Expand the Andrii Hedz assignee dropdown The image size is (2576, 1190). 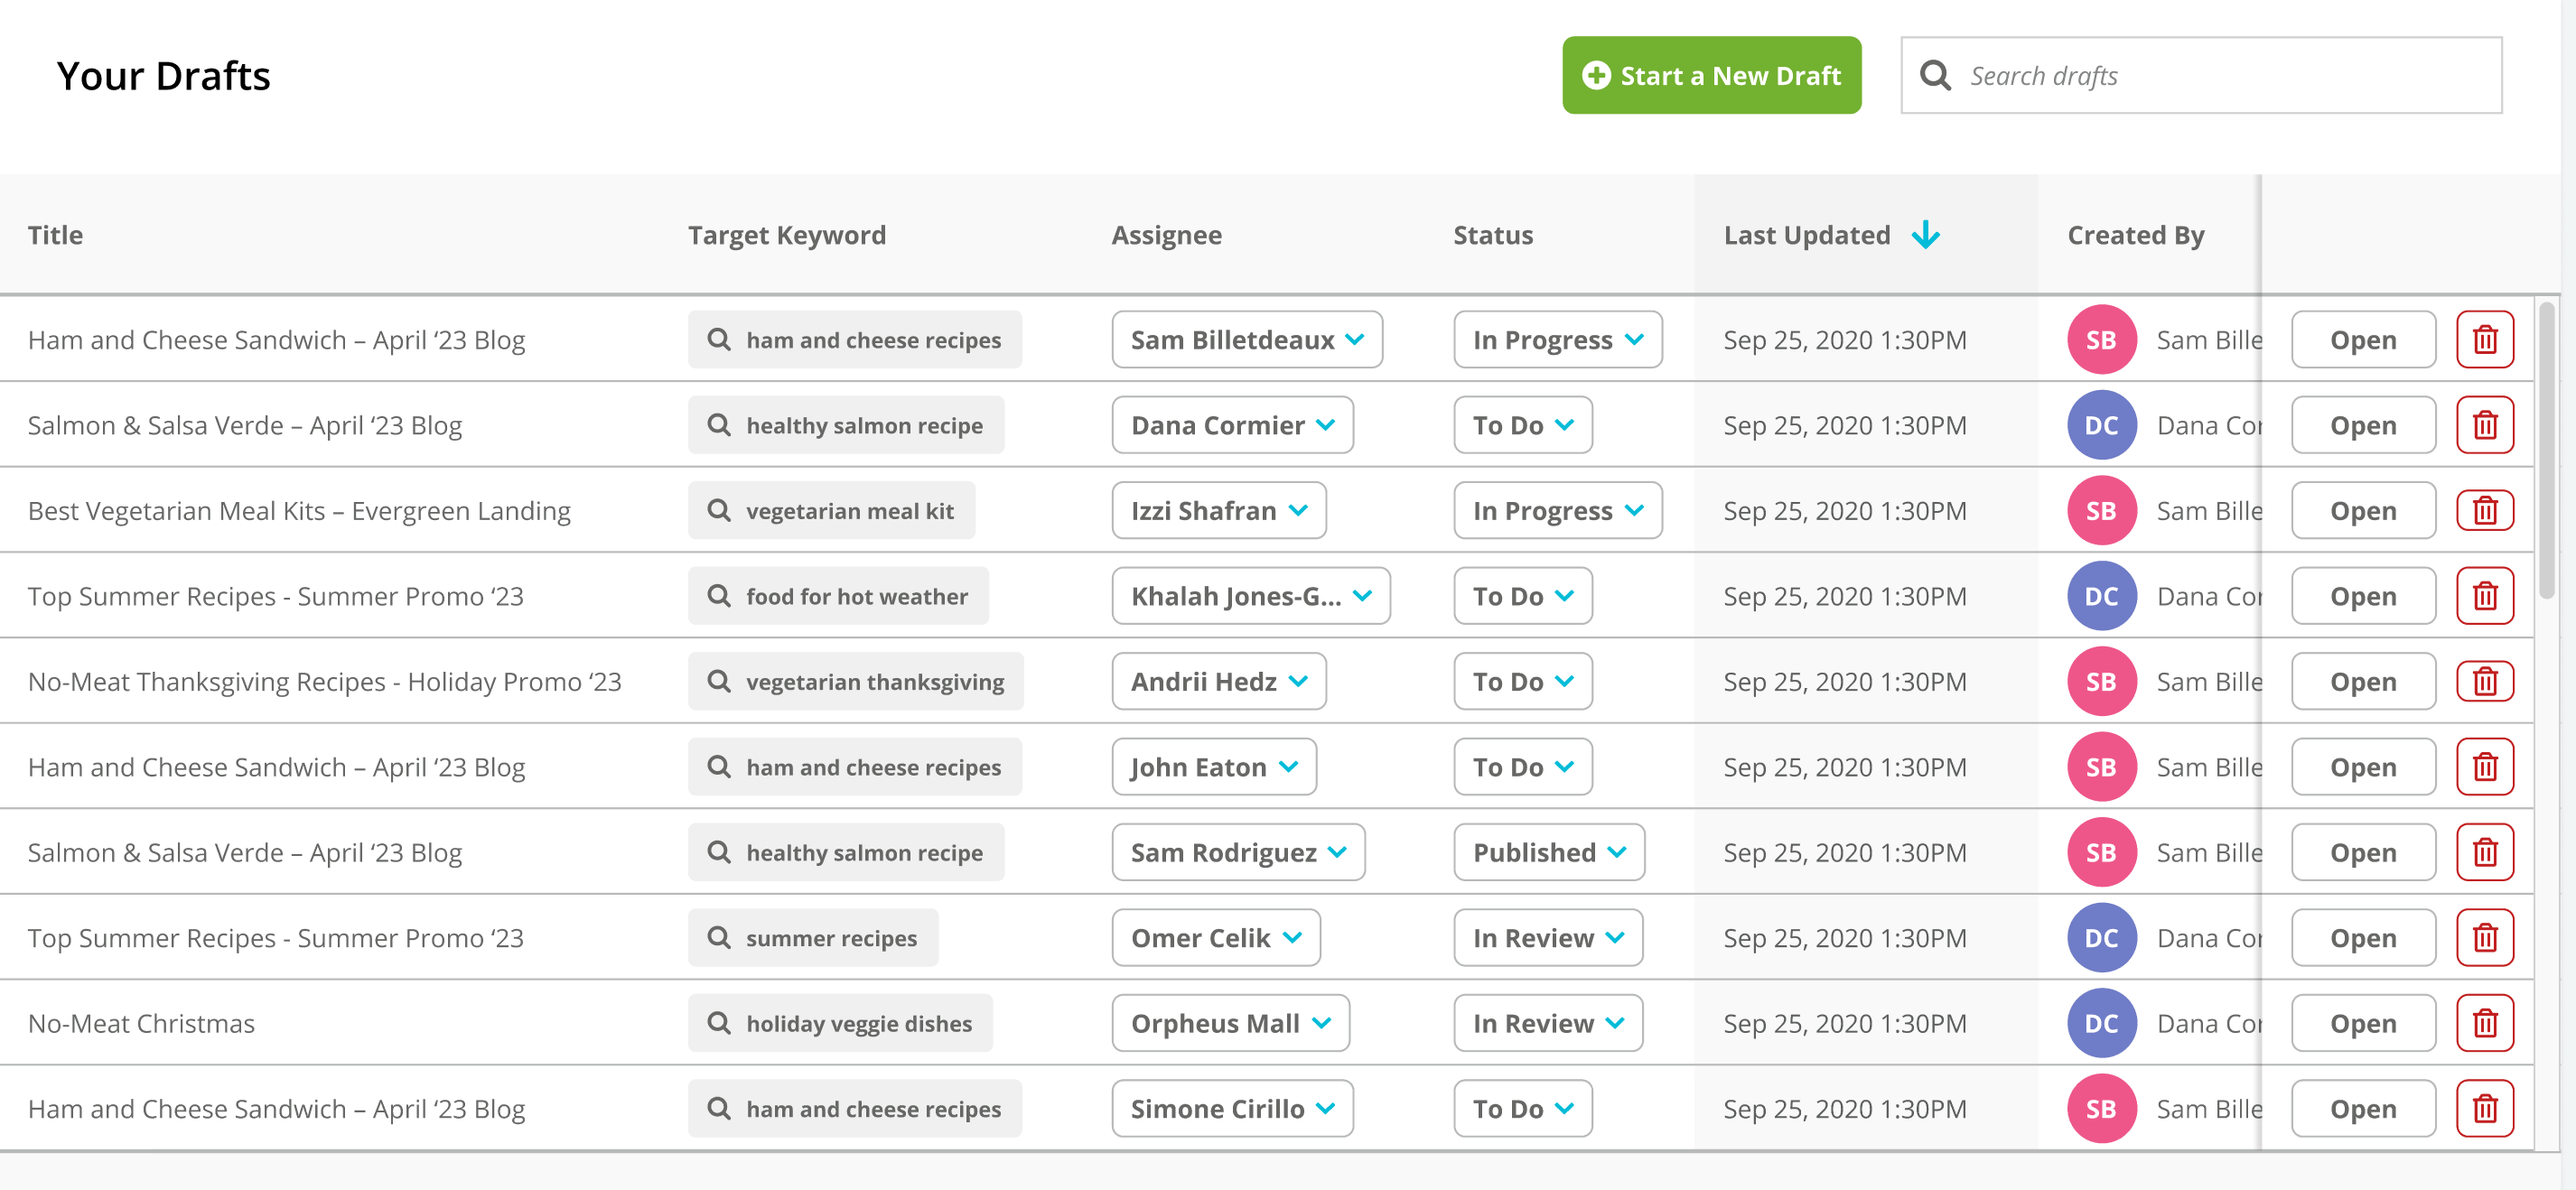click(1219, 682)
